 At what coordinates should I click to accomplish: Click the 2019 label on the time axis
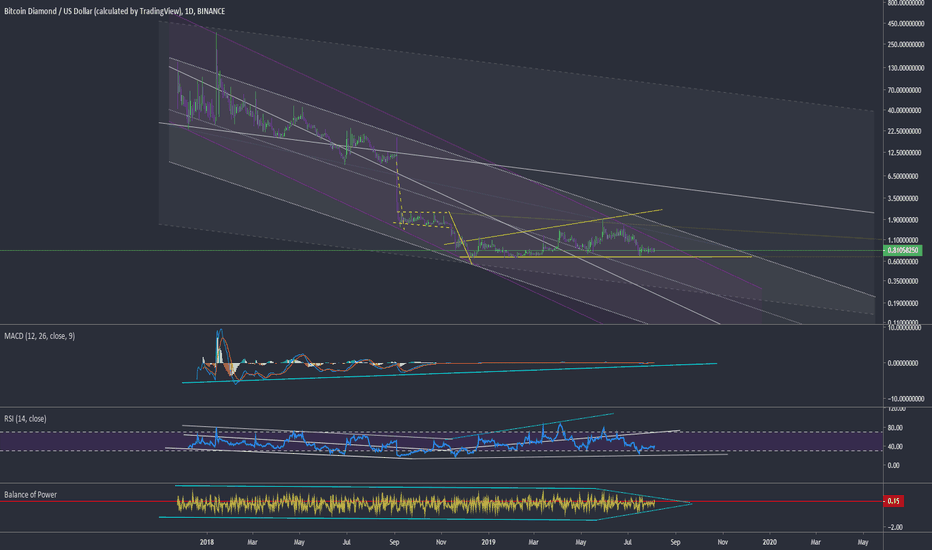[489, 542]
